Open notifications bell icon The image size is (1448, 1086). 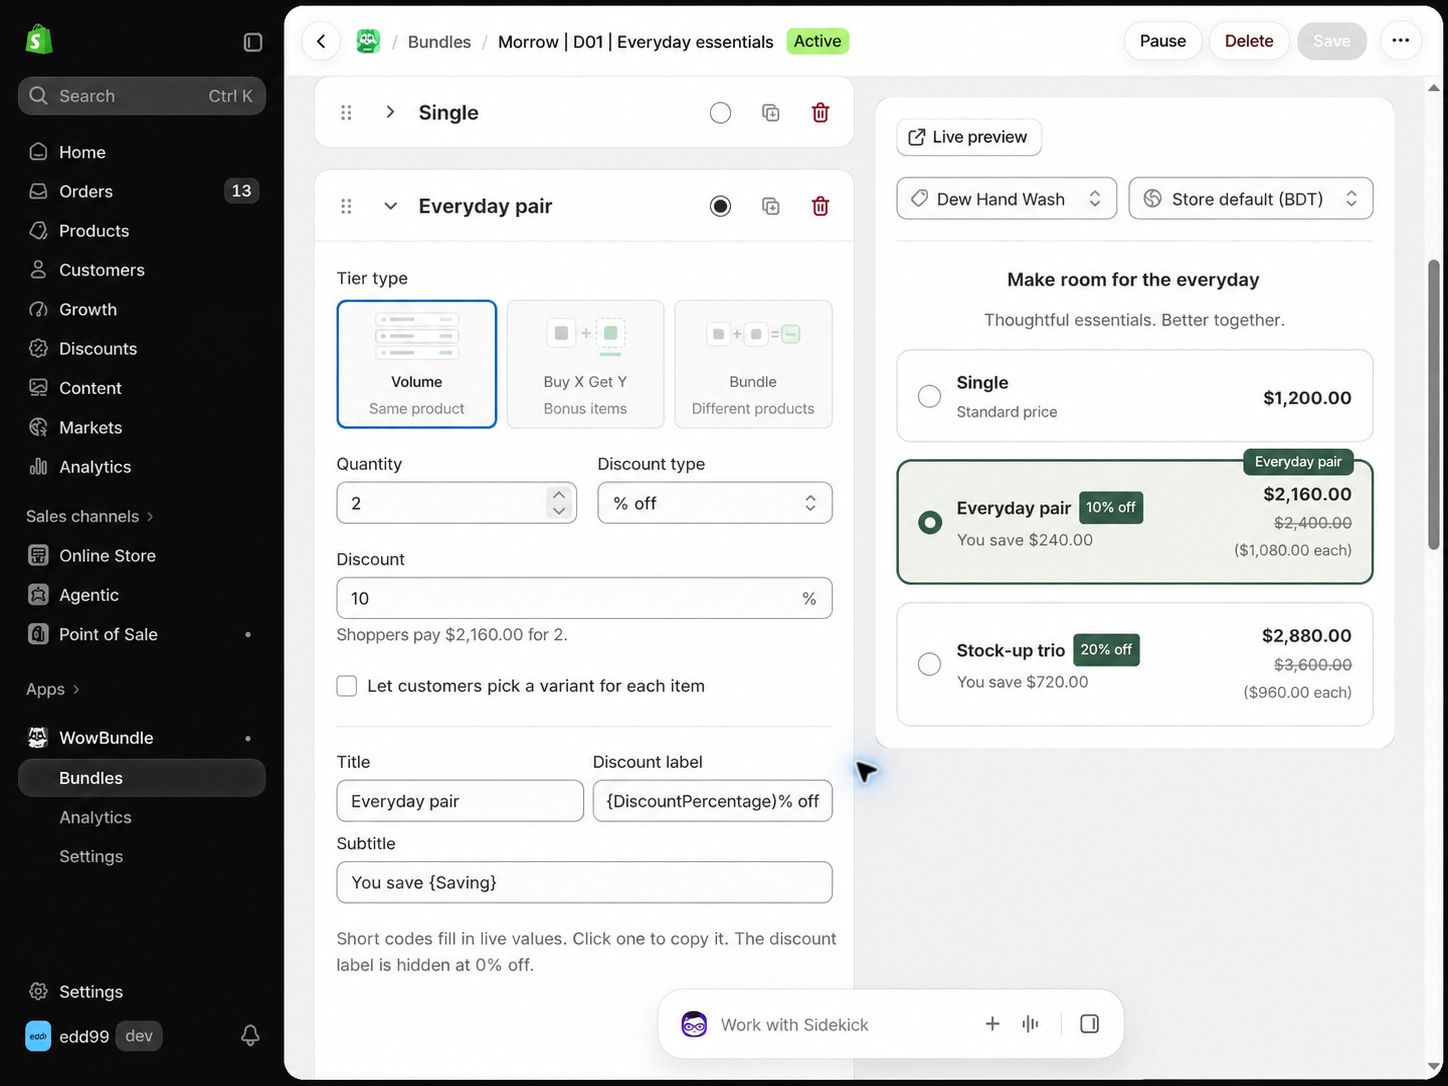click(250, 1036)
